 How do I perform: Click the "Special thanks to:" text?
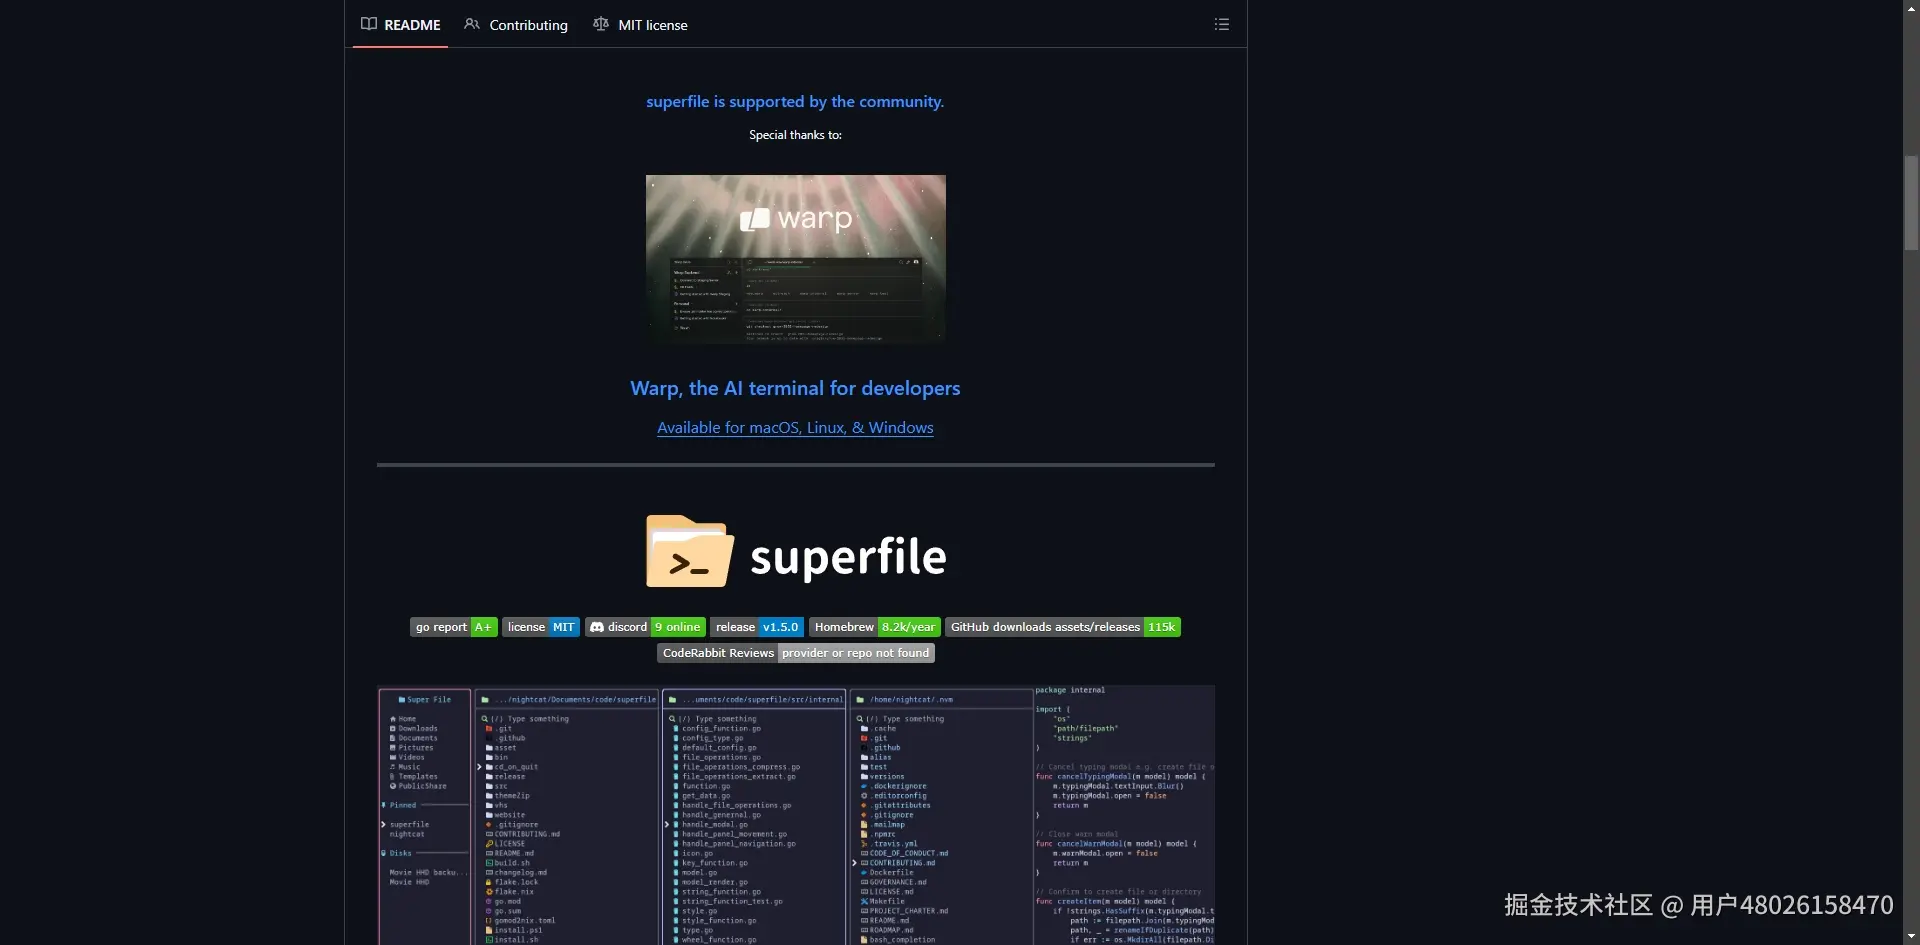795,135
